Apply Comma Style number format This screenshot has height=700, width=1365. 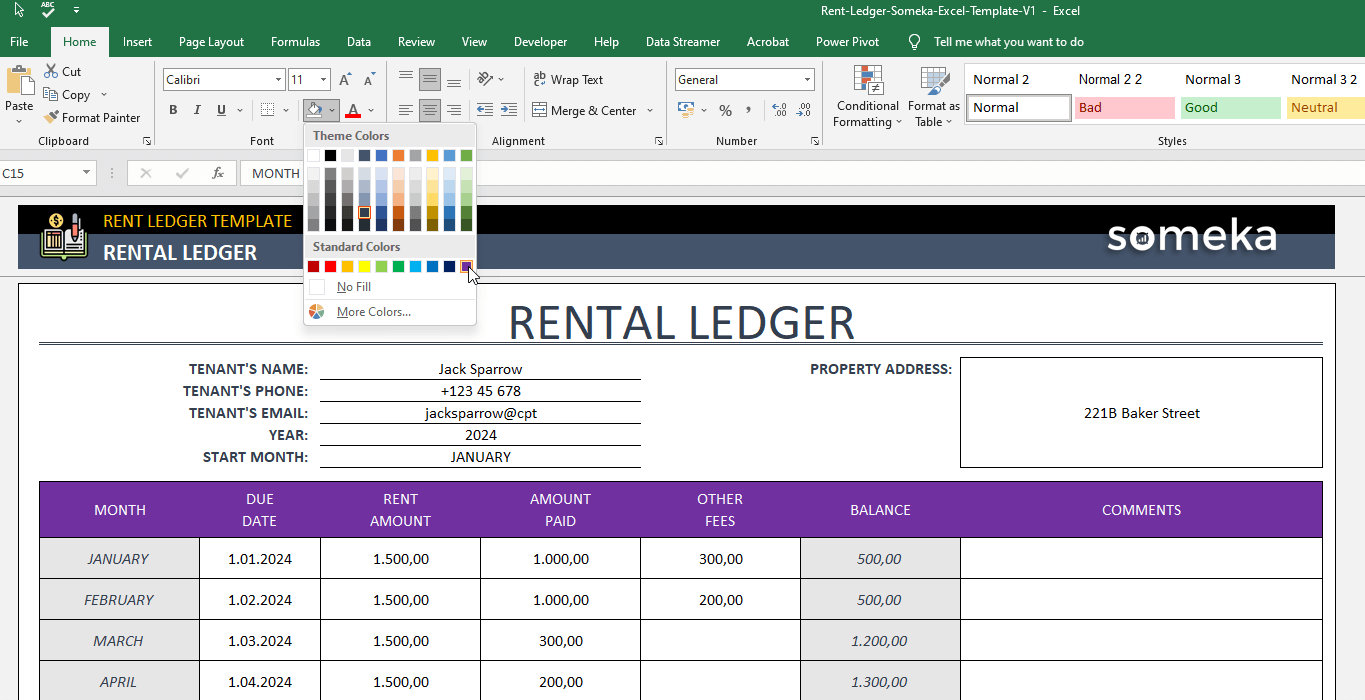(749, 110)
